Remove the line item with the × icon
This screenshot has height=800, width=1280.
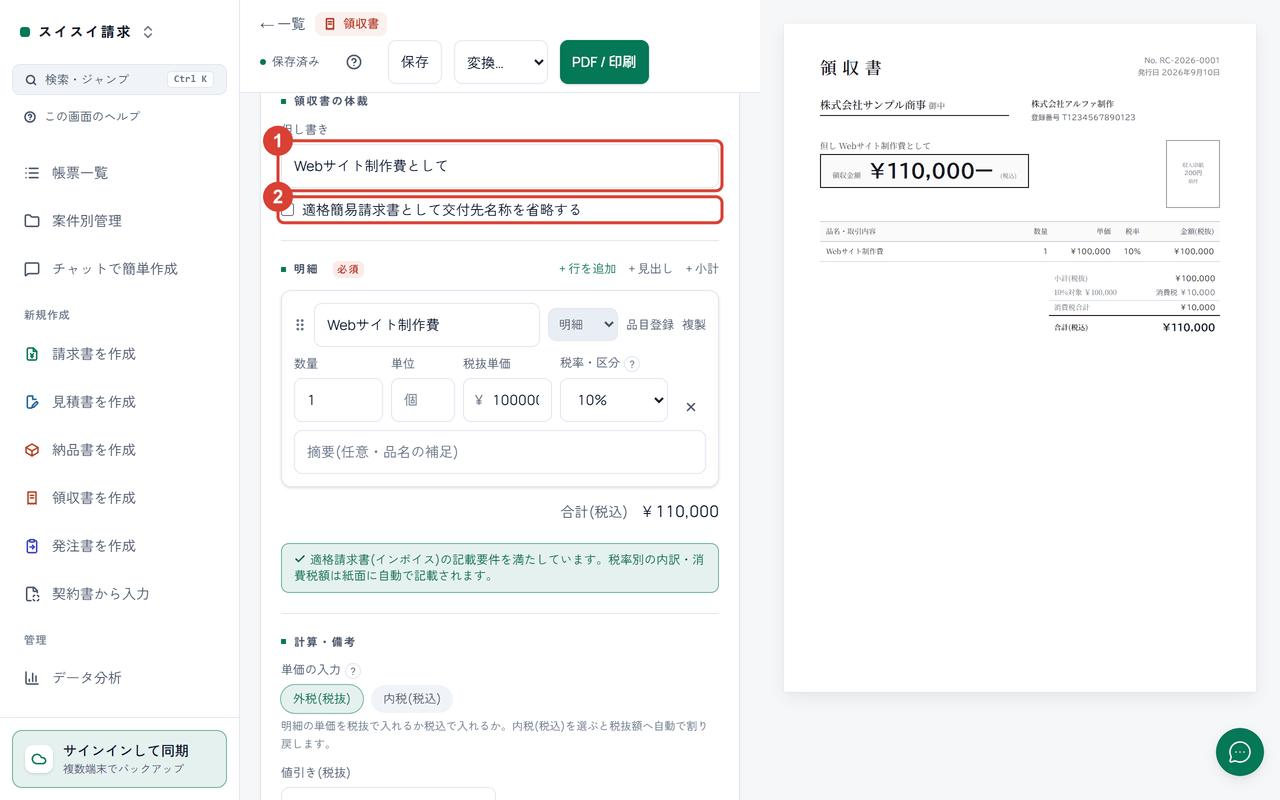coord(690,407)
